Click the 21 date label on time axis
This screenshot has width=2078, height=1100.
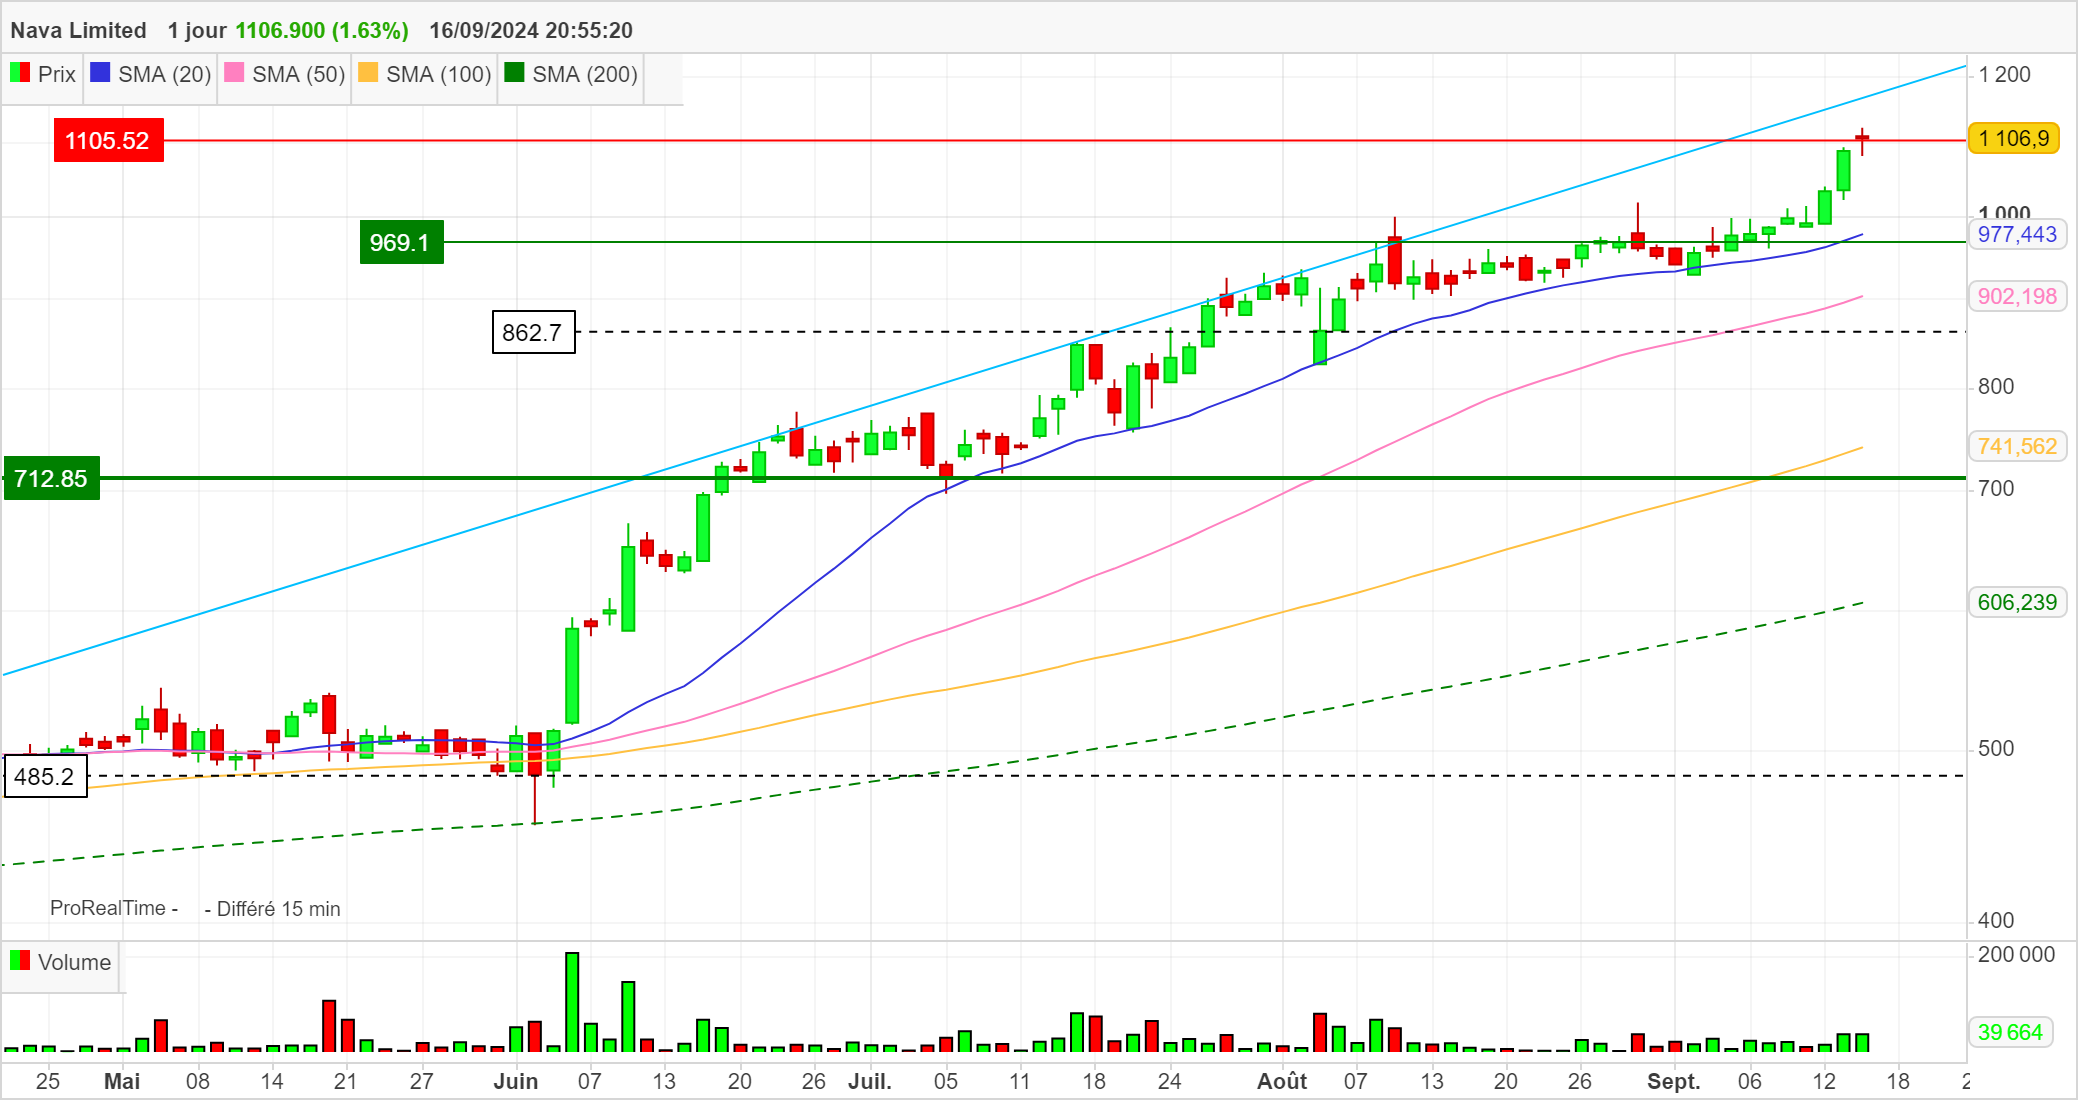coord(345,1081)
